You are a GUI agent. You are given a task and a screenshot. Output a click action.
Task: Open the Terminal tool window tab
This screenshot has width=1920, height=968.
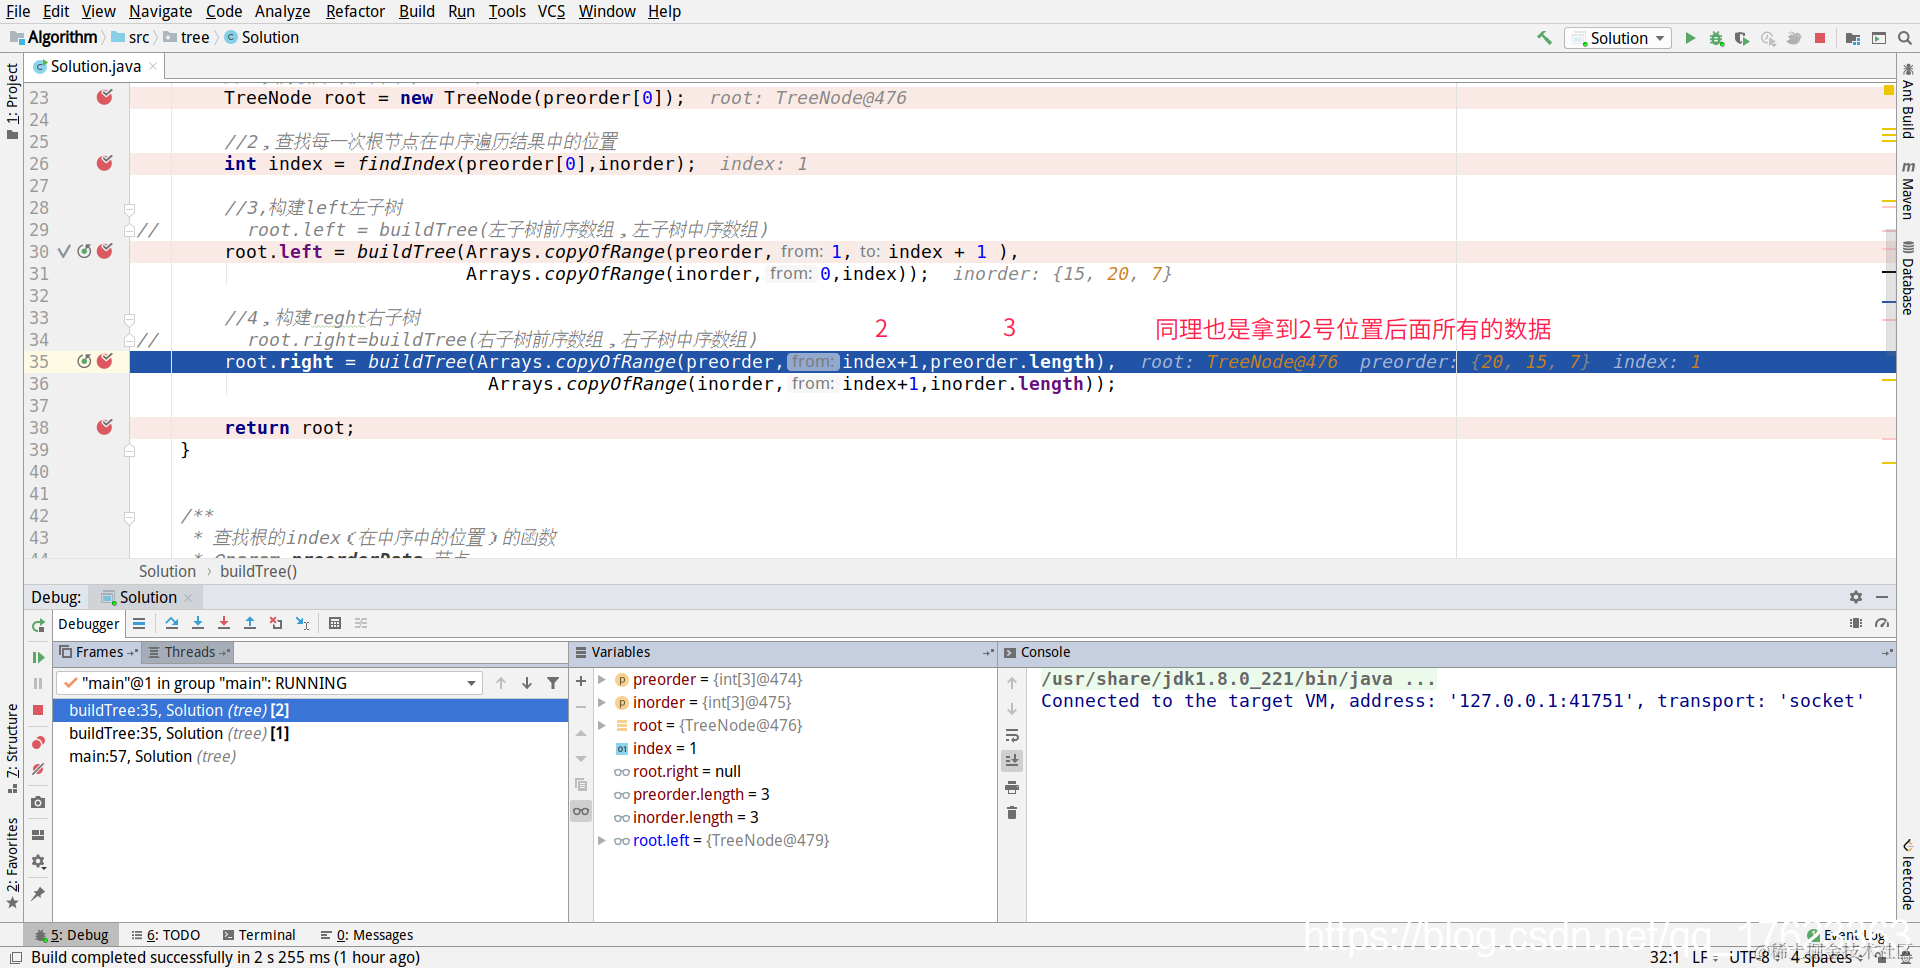(x=259, y=935)
